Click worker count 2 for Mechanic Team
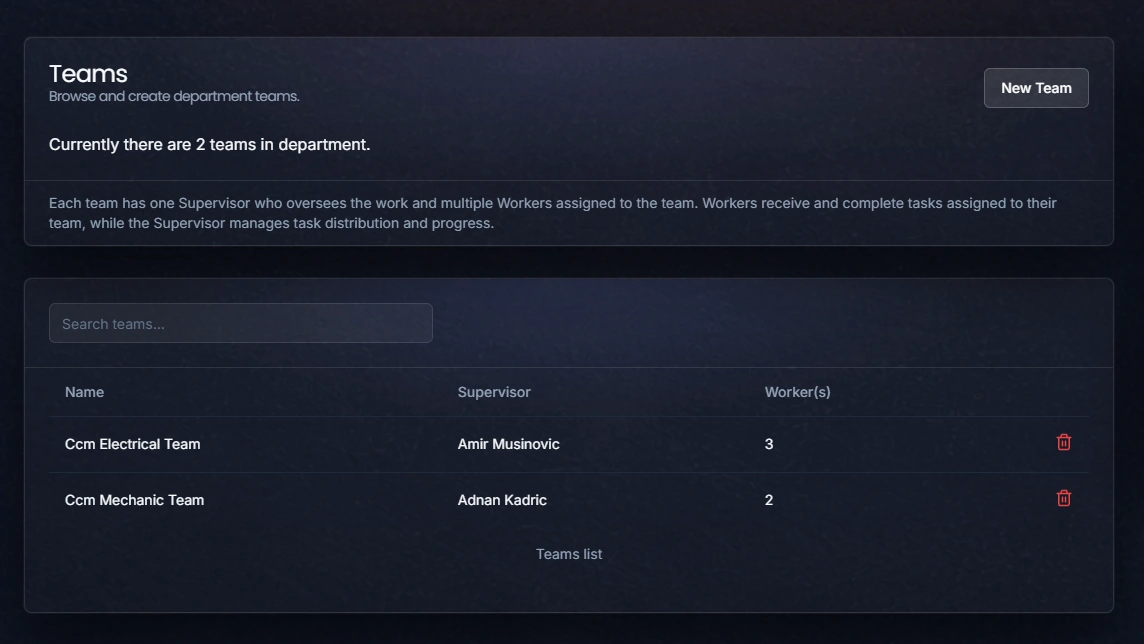The width and height of the screenshot is (1144, 644). pos(769,500)
